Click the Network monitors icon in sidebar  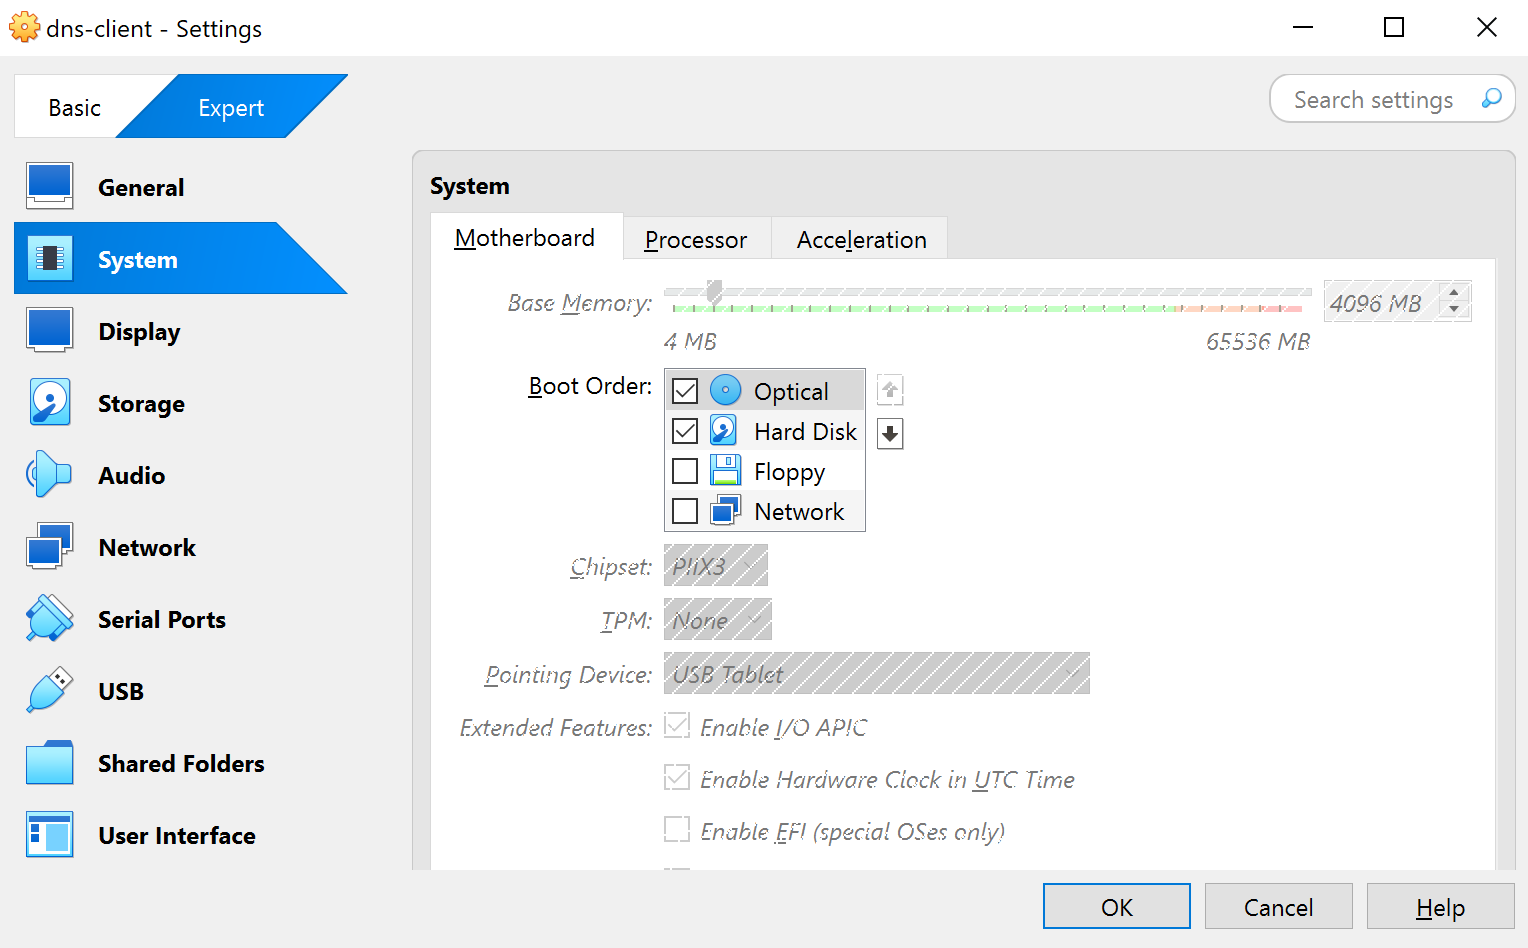tap(50, 547)
